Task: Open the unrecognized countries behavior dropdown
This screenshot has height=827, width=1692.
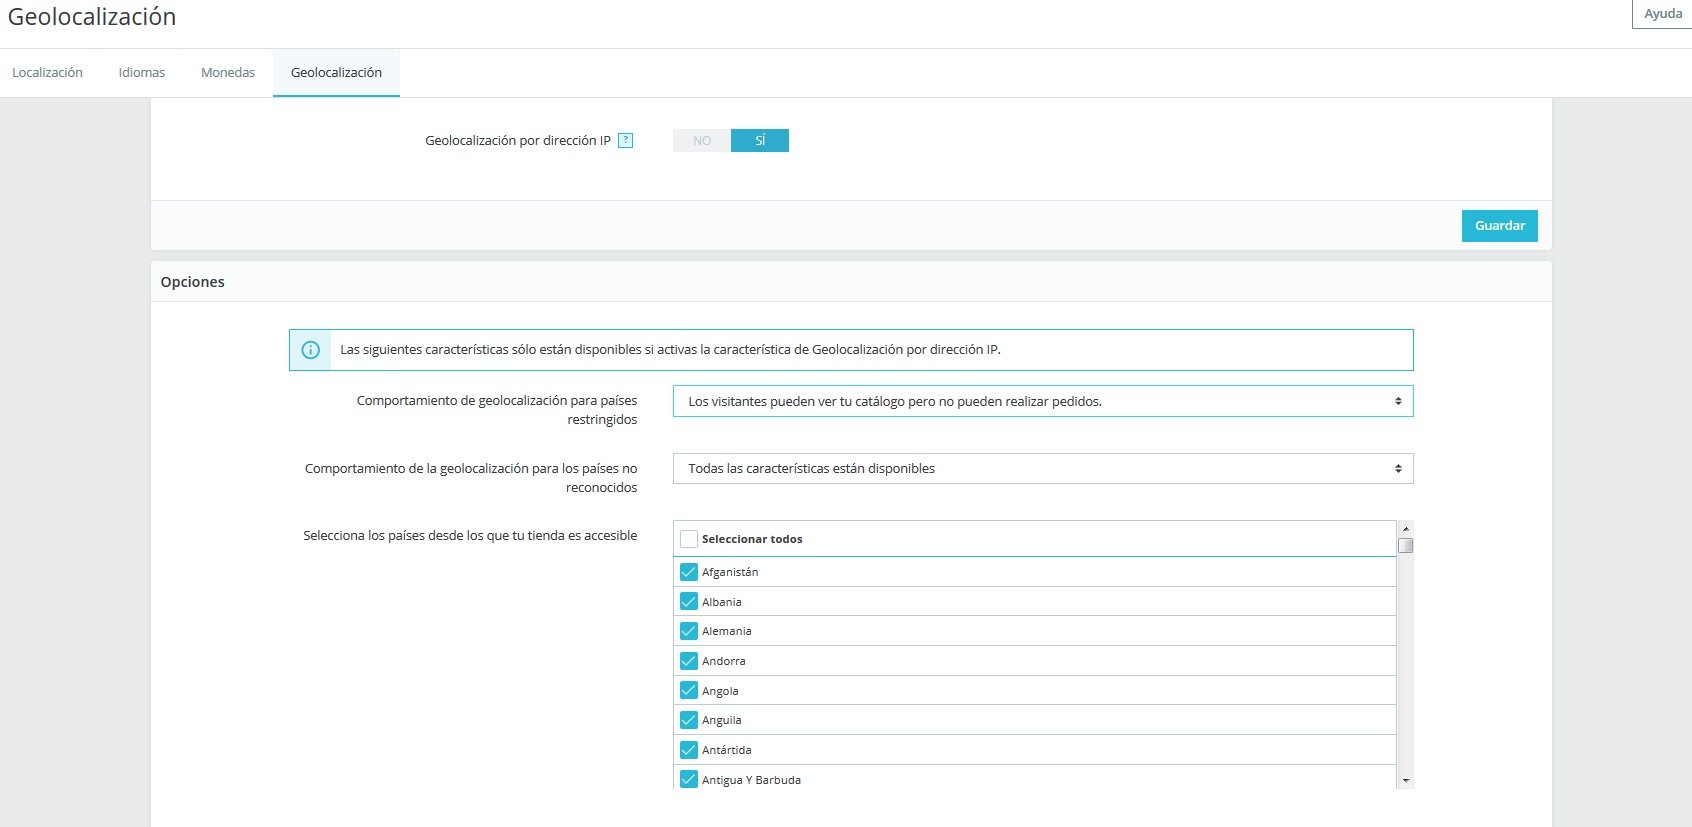Action: (1043, 468)
